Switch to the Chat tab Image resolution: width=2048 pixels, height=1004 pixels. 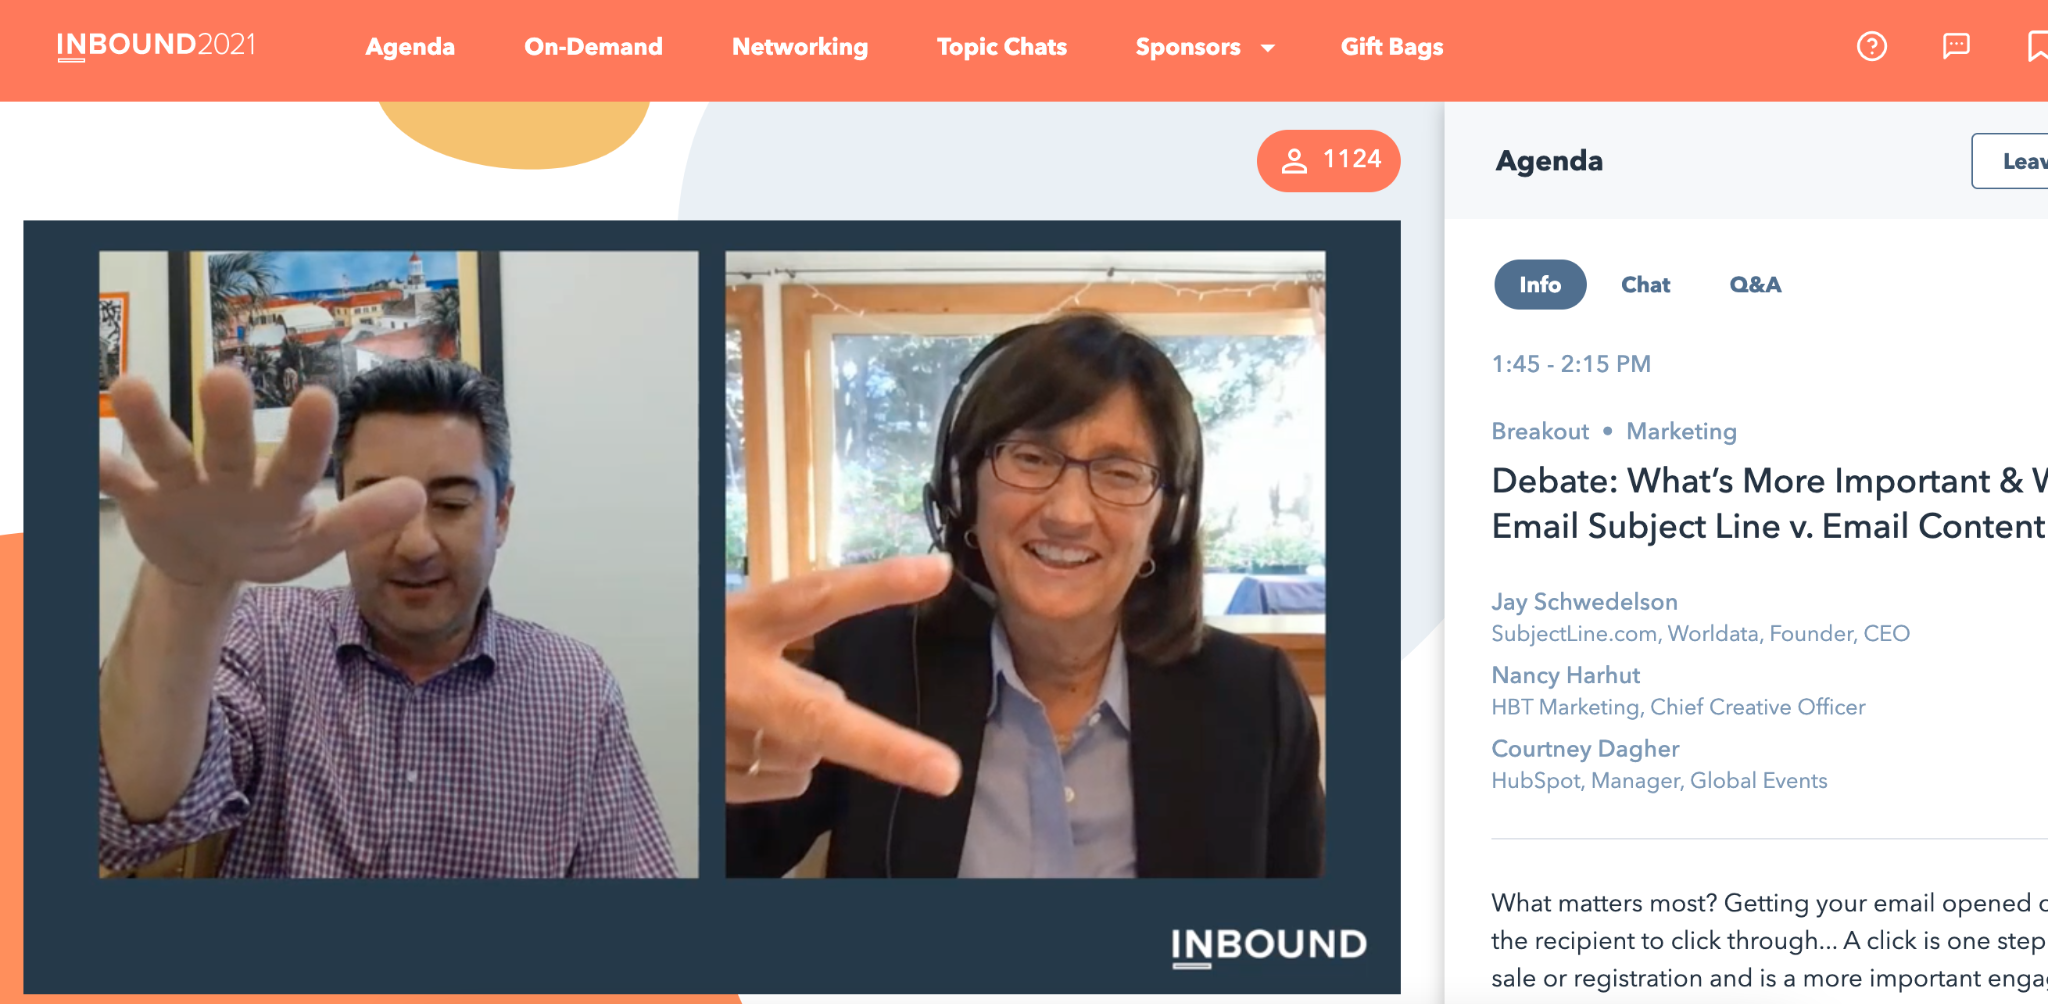[1645, 285]
